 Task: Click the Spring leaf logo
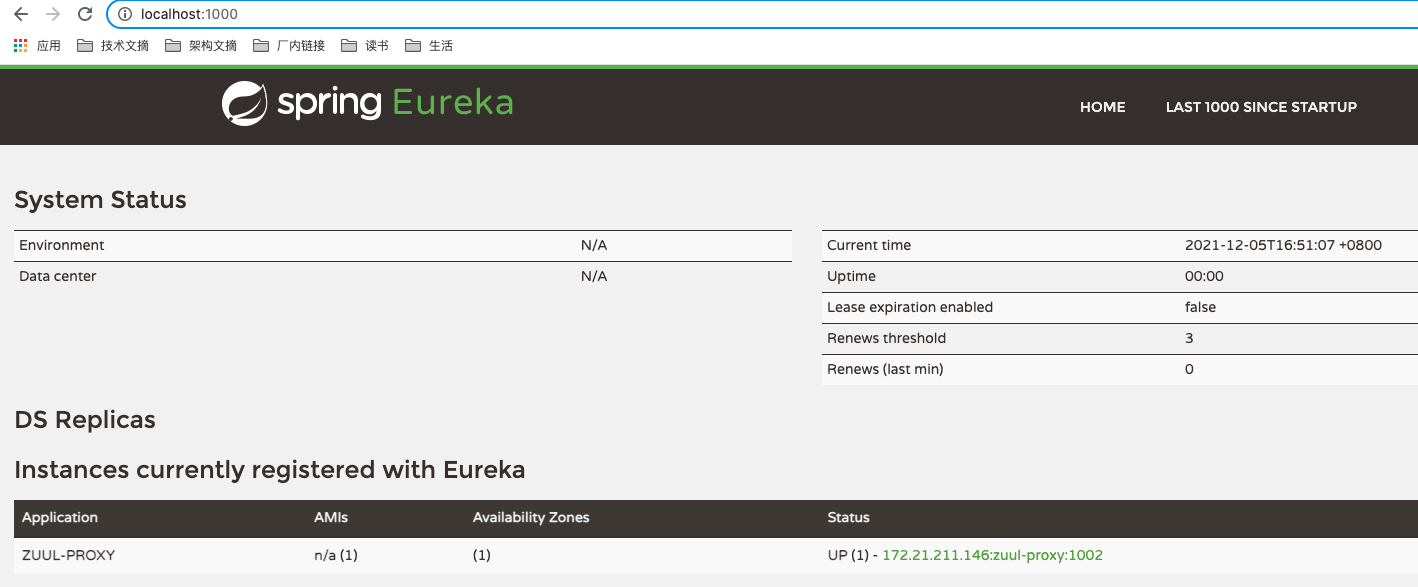click(x=244, y=104)
